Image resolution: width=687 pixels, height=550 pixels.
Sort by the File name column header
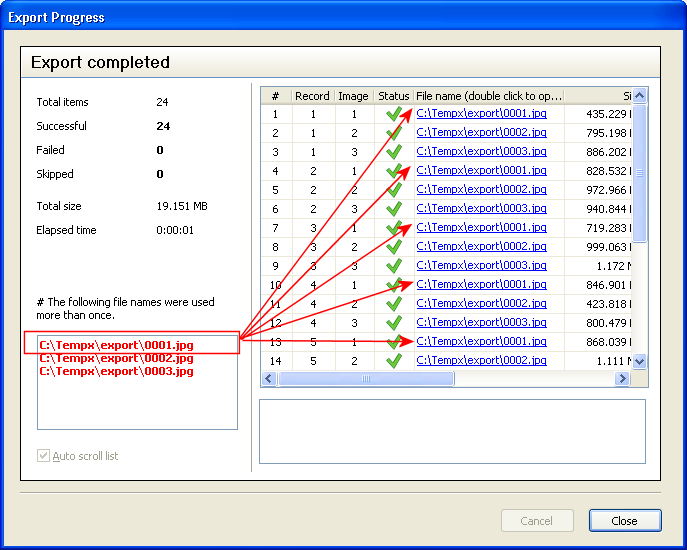489,96
